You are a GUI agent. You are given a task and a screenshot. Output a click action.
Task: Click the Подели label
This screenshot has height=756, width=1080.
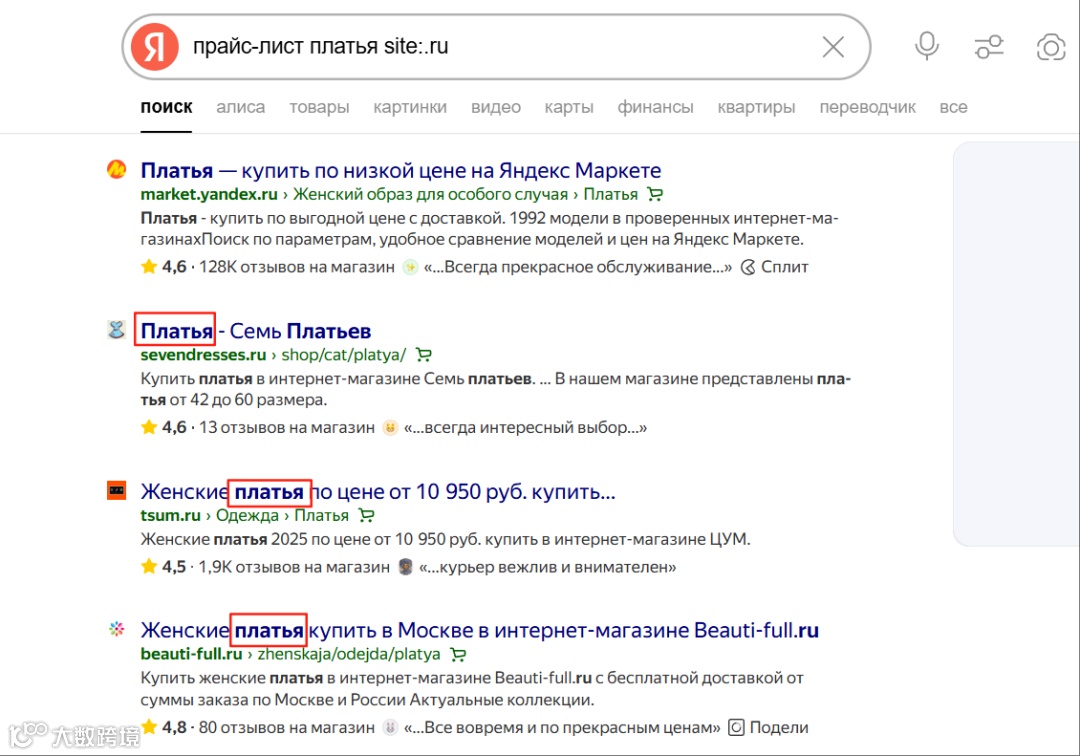click(779, 728)
